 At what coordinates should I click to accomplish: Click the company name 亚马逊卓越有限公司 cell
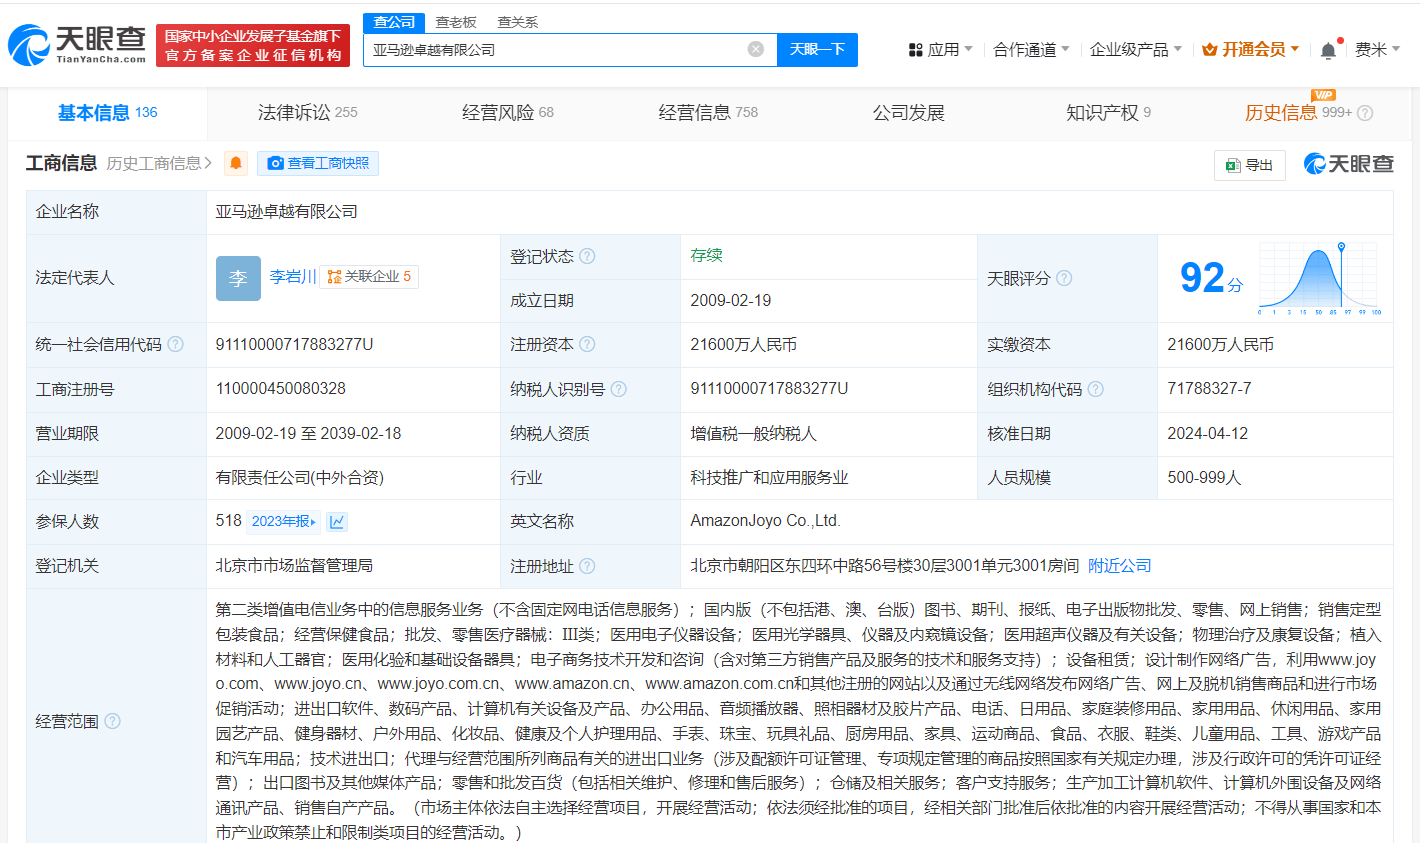(x=287, y=212)
